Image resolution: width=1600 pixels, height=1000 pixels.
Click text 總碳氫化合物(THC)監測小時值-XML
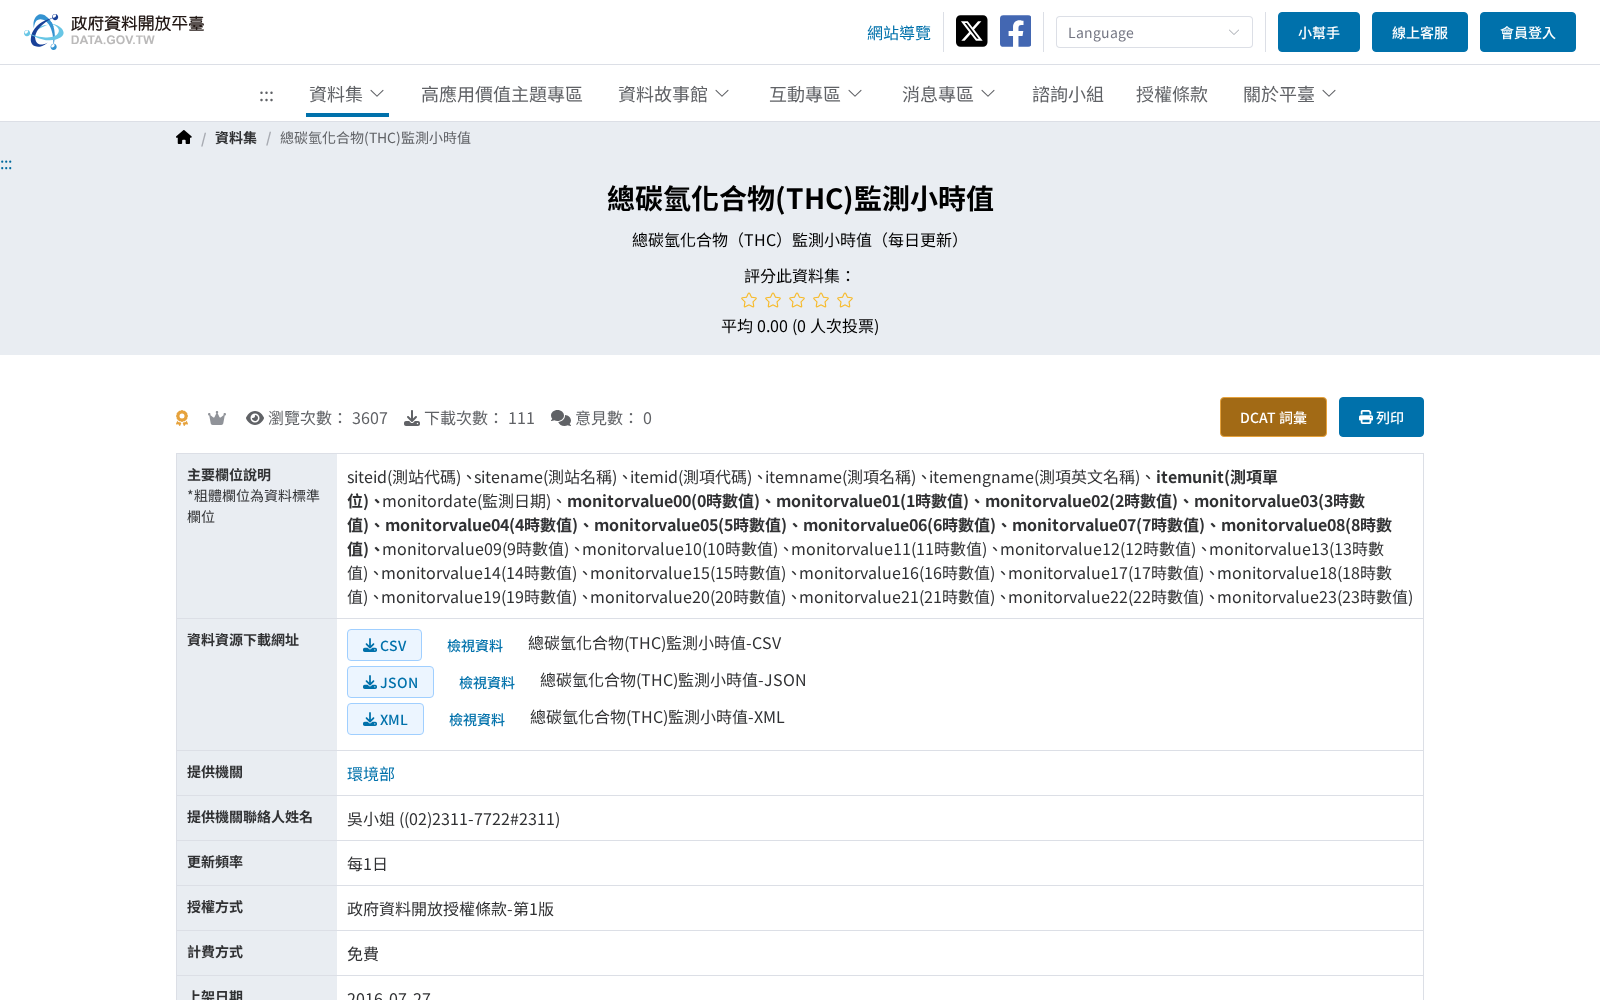click(x=657, y=717)
